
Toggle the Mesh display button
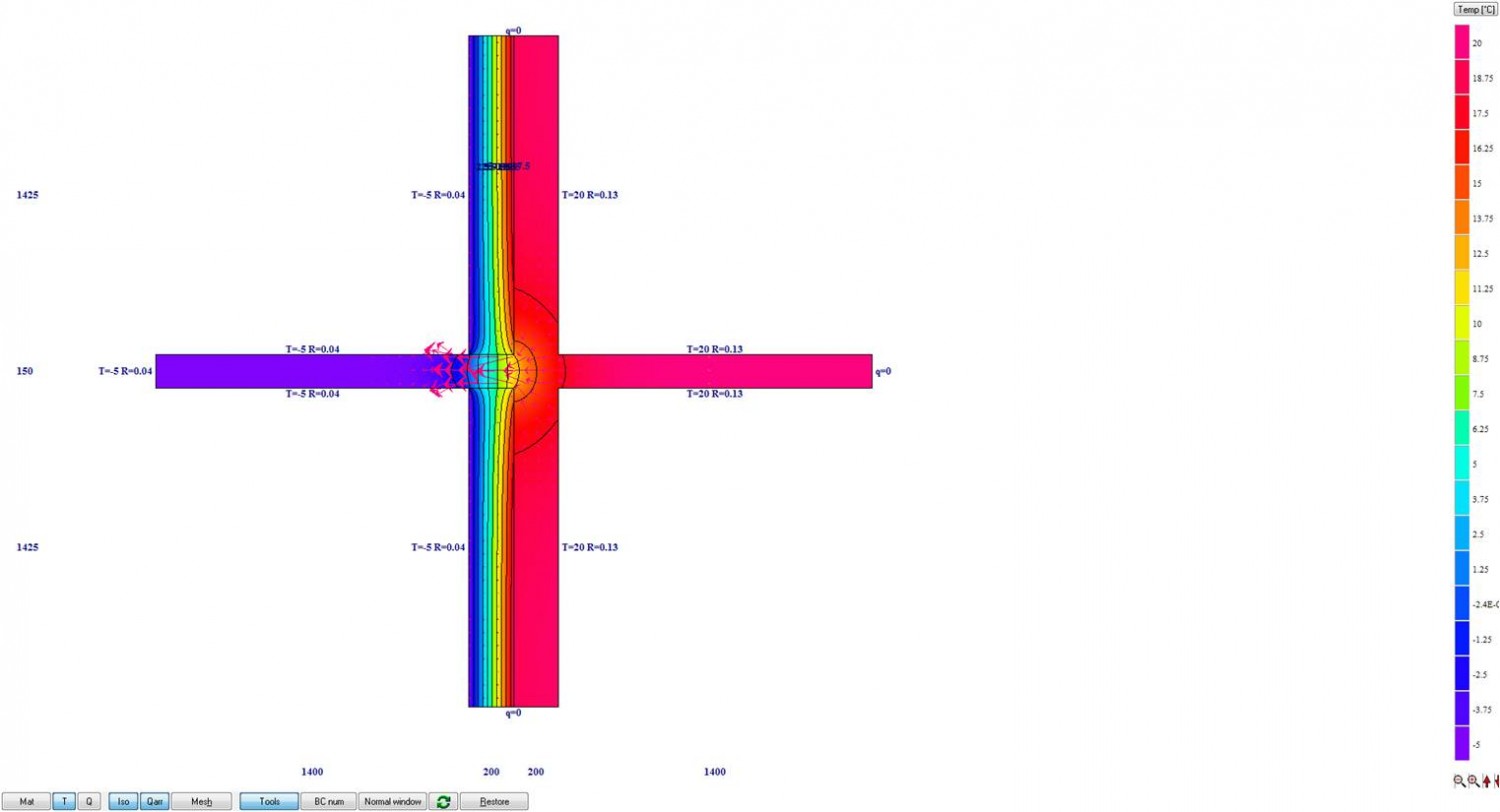[x=201, y=801]
